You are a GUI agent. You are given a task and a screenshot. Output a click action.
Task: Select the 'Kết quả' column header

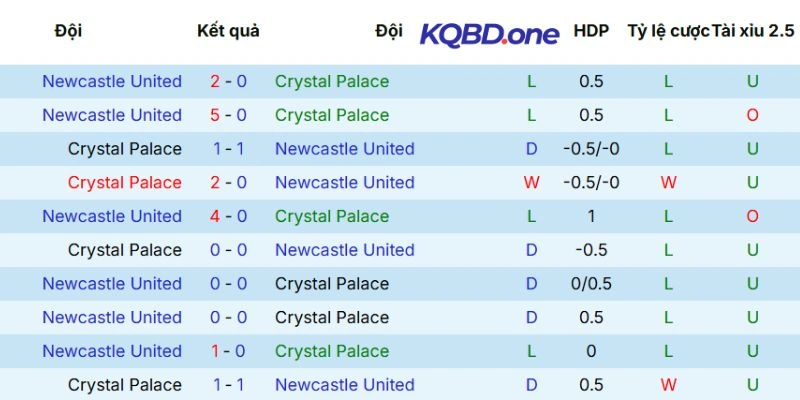(x=228, y=31)
